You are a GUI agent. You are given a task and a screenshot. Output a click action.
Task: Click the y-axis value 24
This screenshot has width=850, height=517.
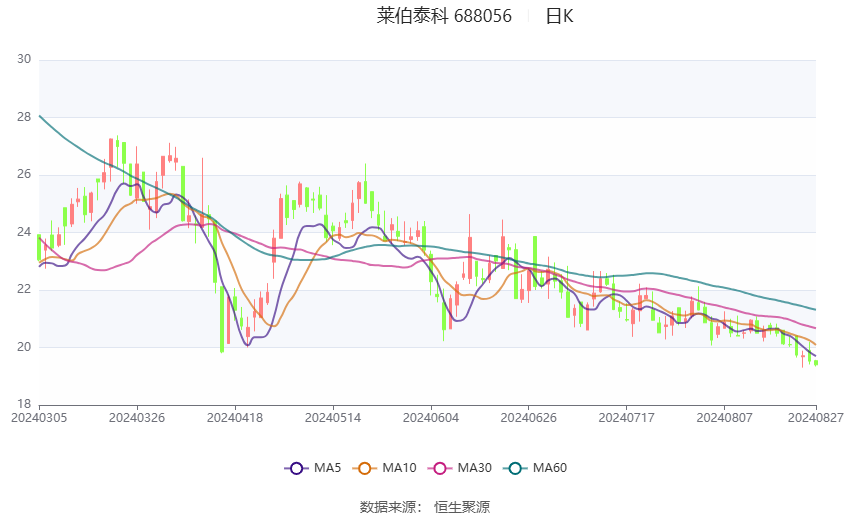(x=24, y=231)
